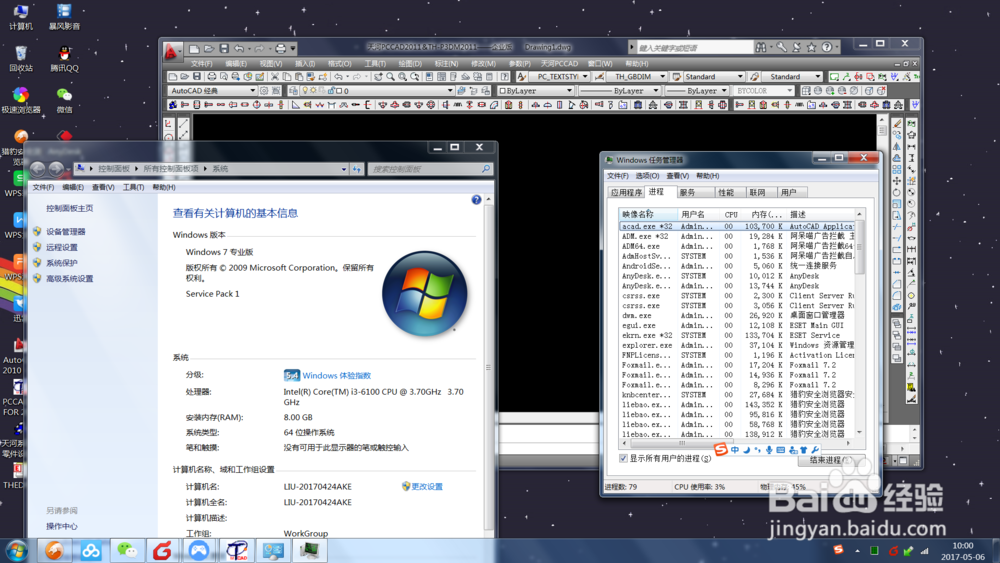Open Tencent QQ desktop icon

(x=64, y=59)
